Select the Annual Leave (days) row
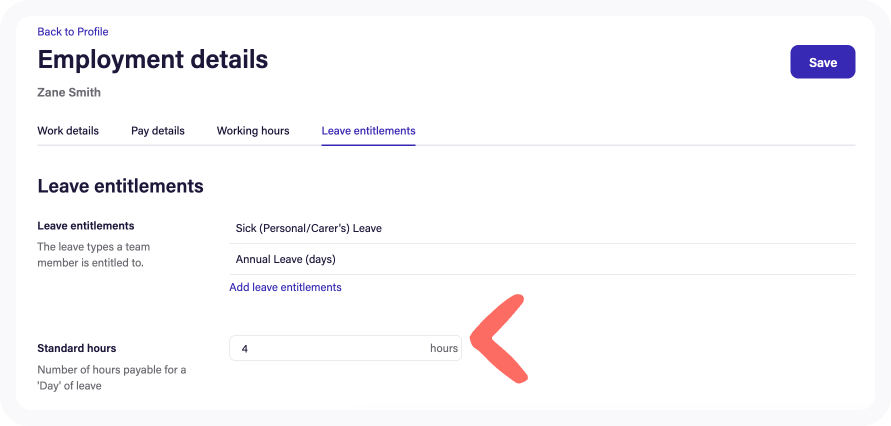 point(285,259)
